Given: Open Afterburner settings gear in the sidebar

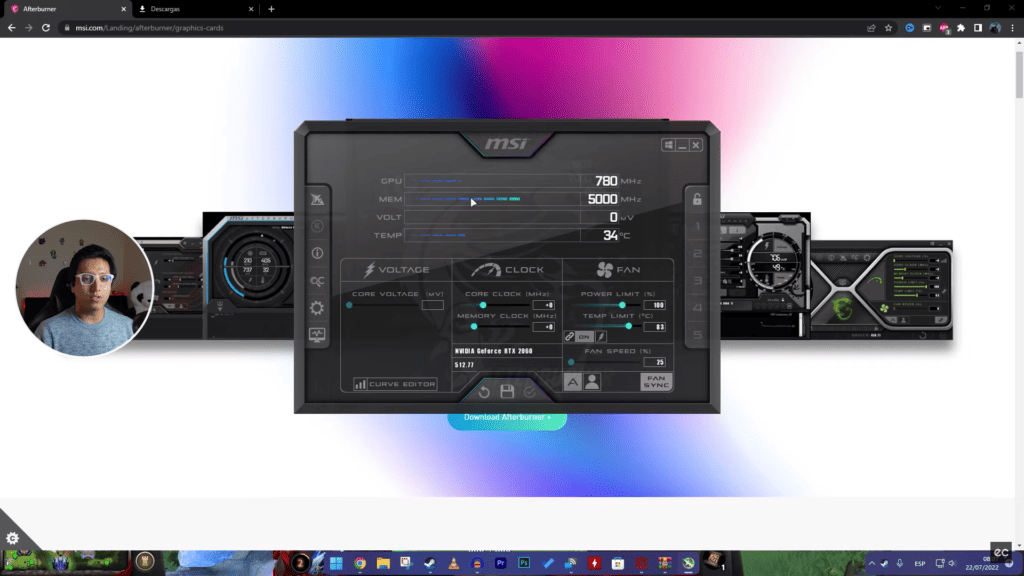Looking at the screenshot, I should point(317,308).
